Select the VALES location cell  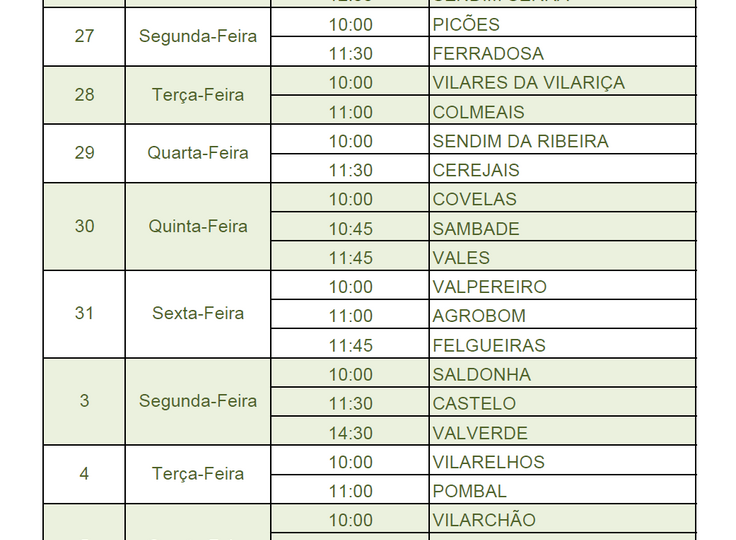562,256
